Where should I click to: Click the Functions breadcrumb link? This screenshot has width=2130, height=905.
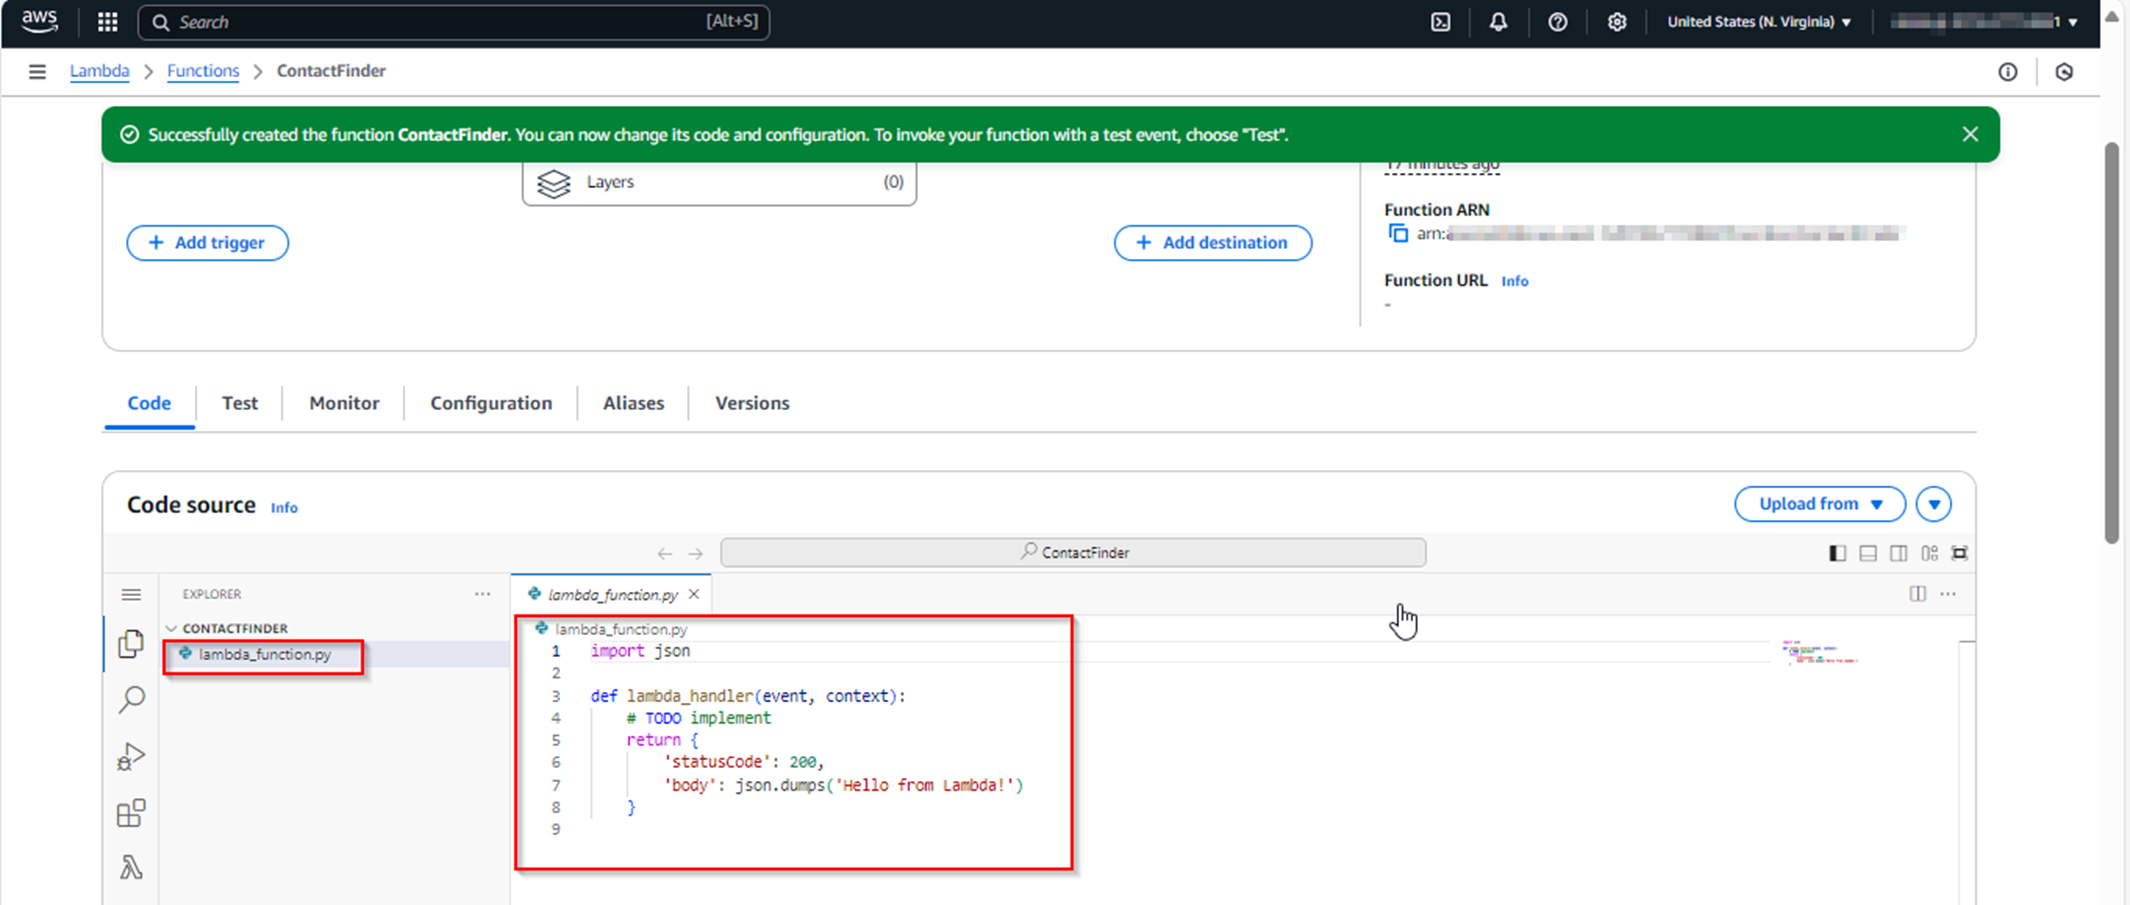coord(203,71)
